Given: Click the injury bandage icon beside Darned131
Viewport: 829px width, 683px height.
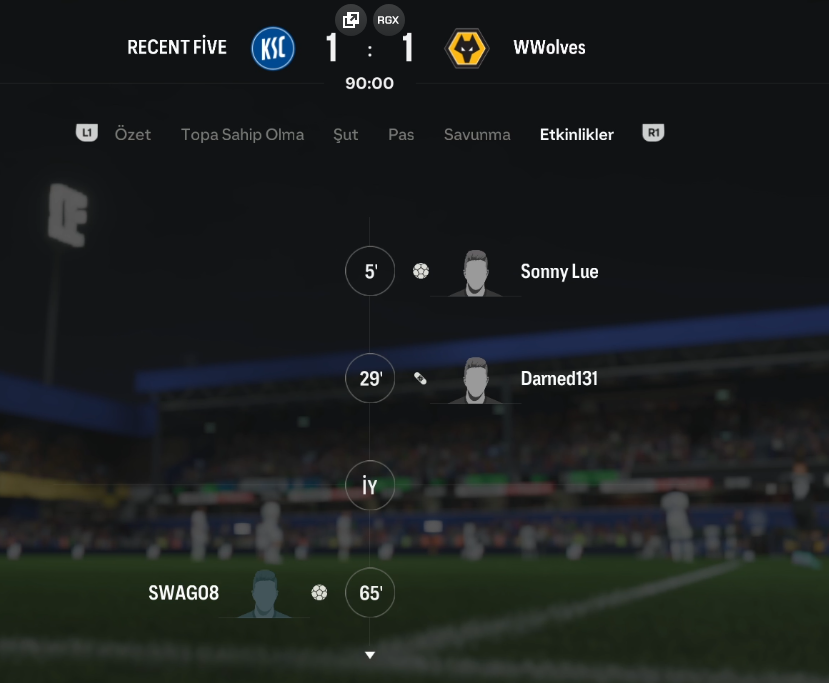Looking at the screenshot, I should 420,379.
